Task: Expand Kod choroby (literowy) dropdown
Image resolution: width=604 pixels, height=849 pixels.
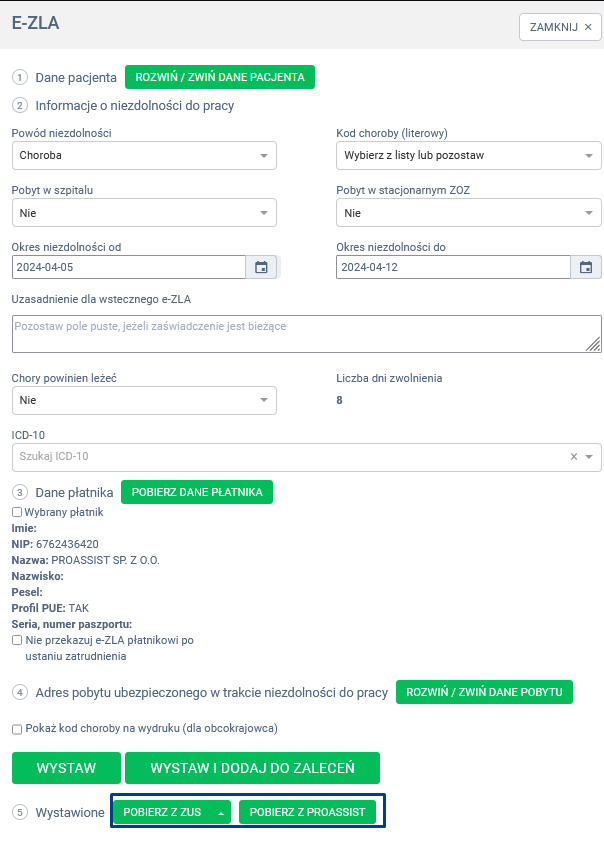Action: click(x=468, y=156)
